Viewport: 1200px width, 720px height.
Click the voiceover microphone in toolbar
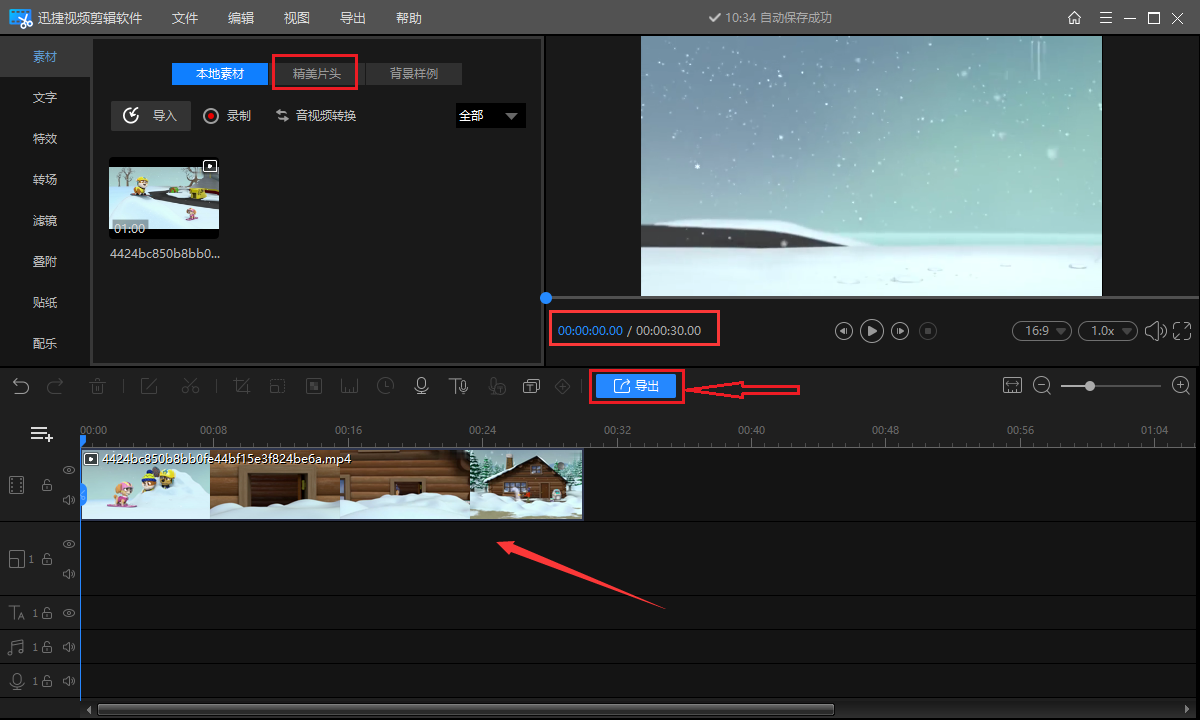coord(422,386)
